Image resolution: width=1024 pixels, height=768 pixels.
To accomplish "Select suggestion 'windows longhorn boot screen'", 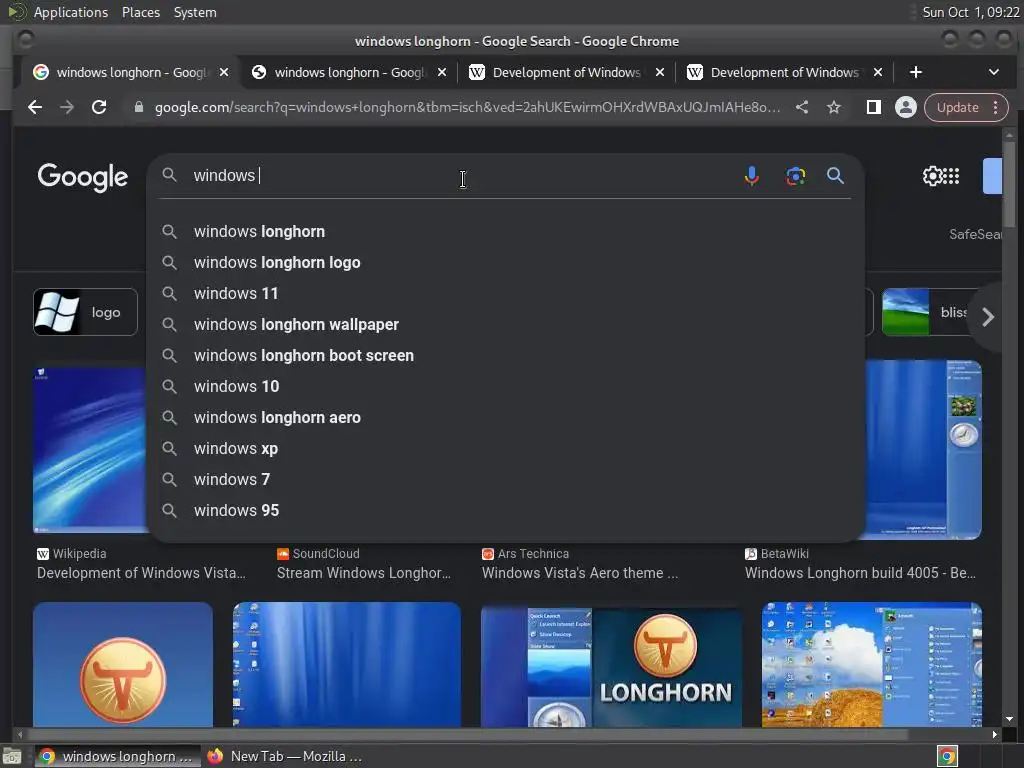I will pos(506,355).
